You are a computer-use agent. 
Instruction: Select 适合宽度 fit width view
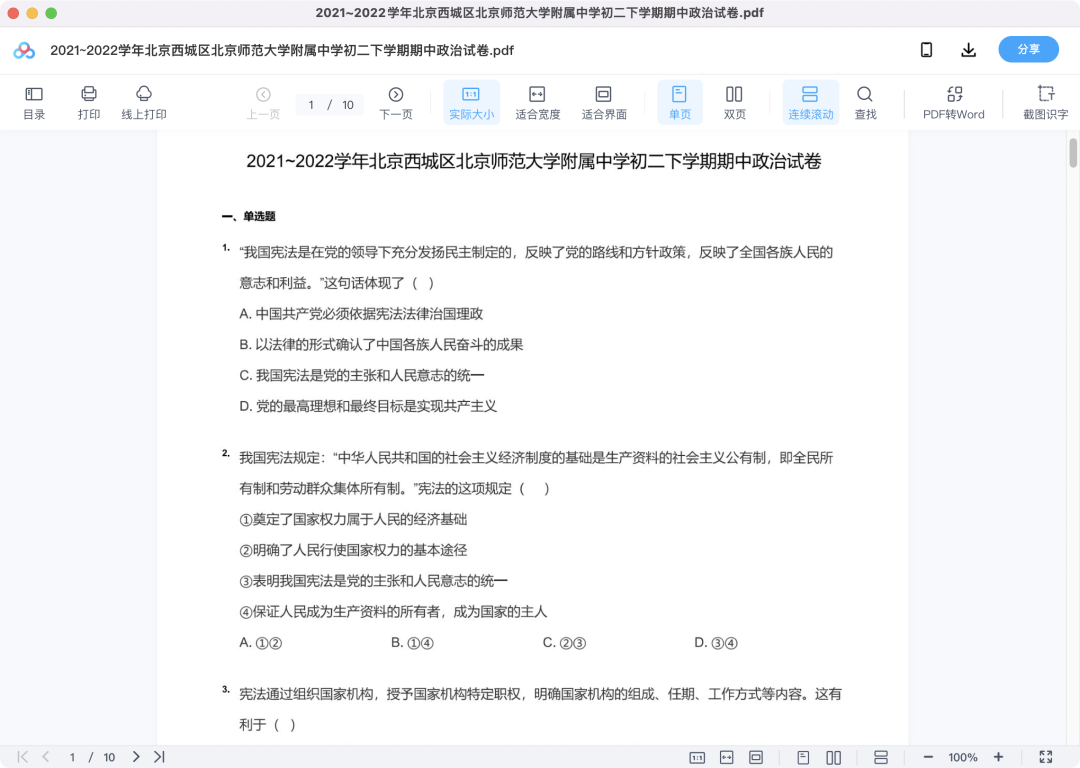(537, 103)
